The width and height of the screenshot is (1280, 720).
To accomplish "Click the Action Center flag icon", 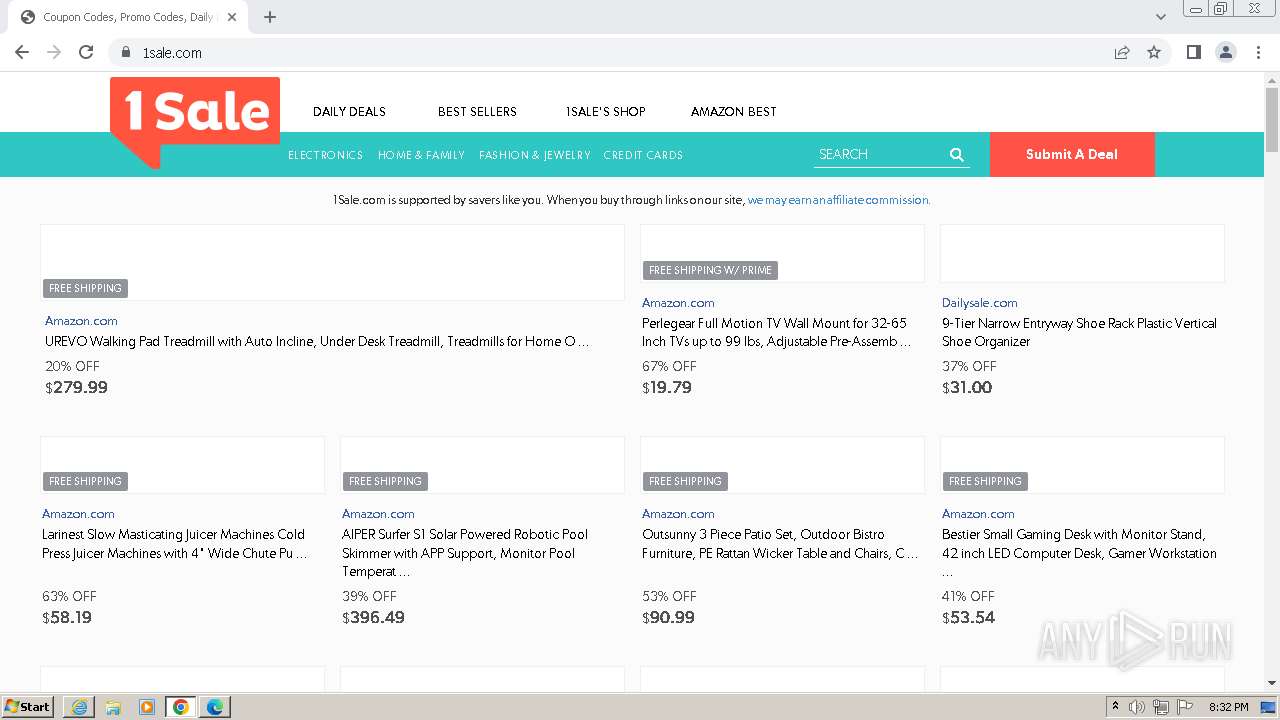I will click(x=1185, y=707).
